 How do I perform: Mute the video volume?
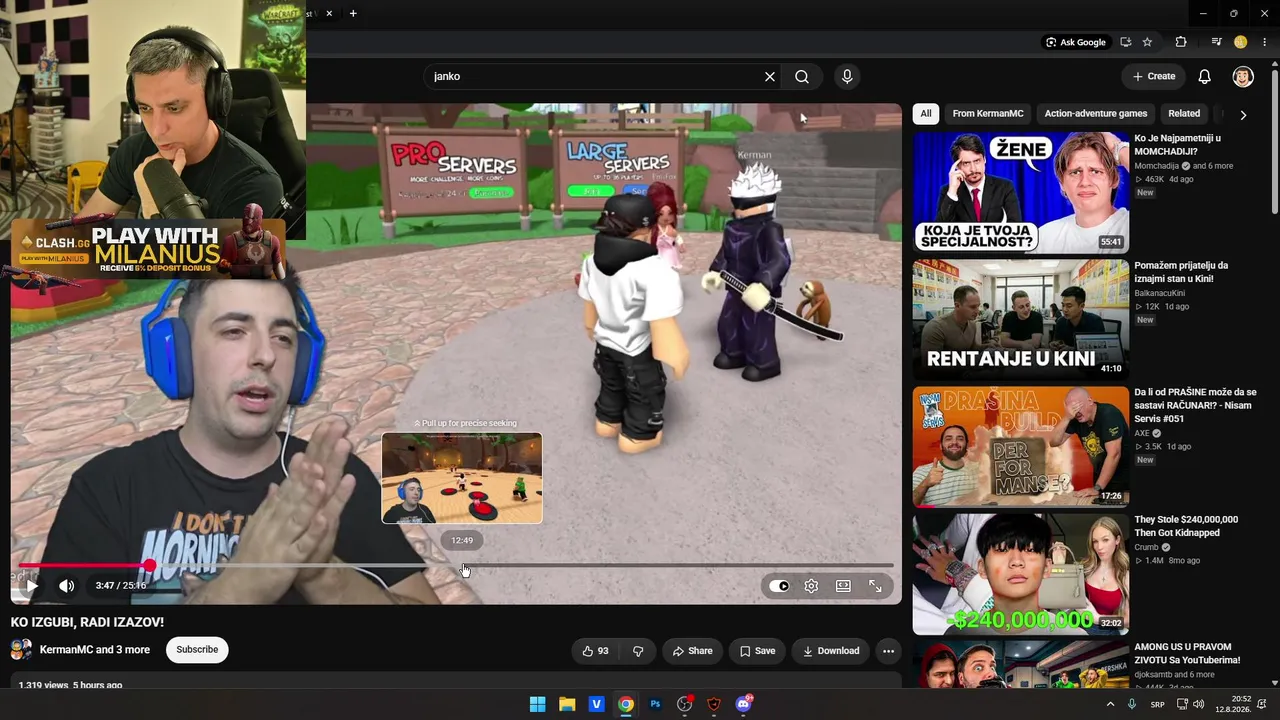pos(66,586)
